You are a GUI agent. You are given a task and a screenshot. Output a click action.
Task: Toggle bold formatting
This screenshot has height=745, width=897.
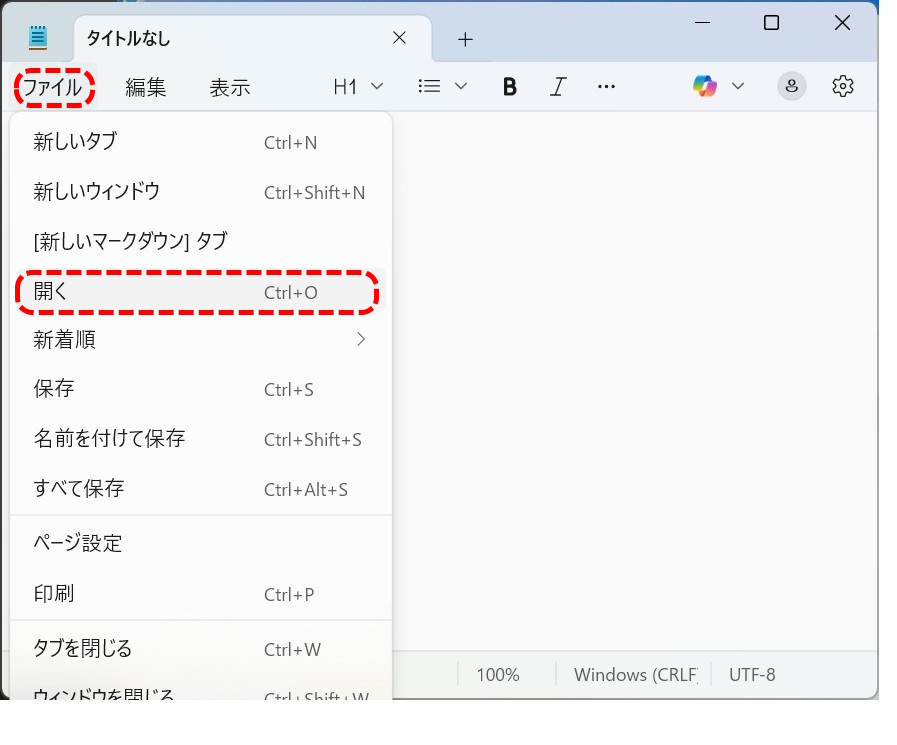510,86
